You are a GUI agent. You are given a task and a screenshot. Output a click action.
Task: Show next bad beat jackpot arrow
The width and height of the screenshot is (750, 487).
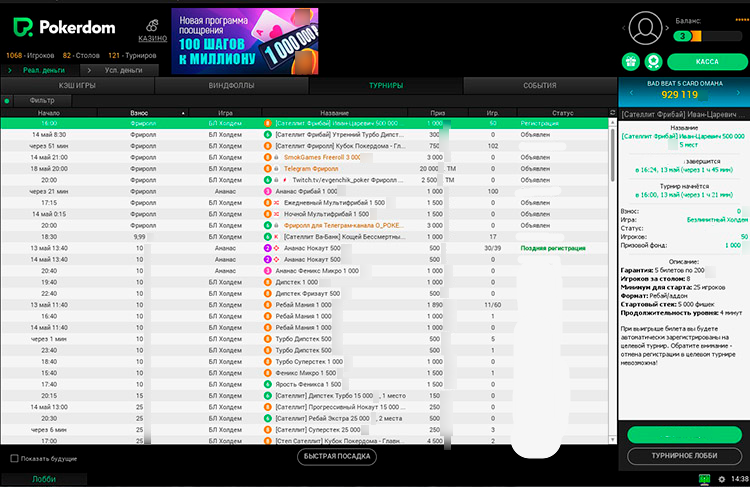[x=738, y=93]
